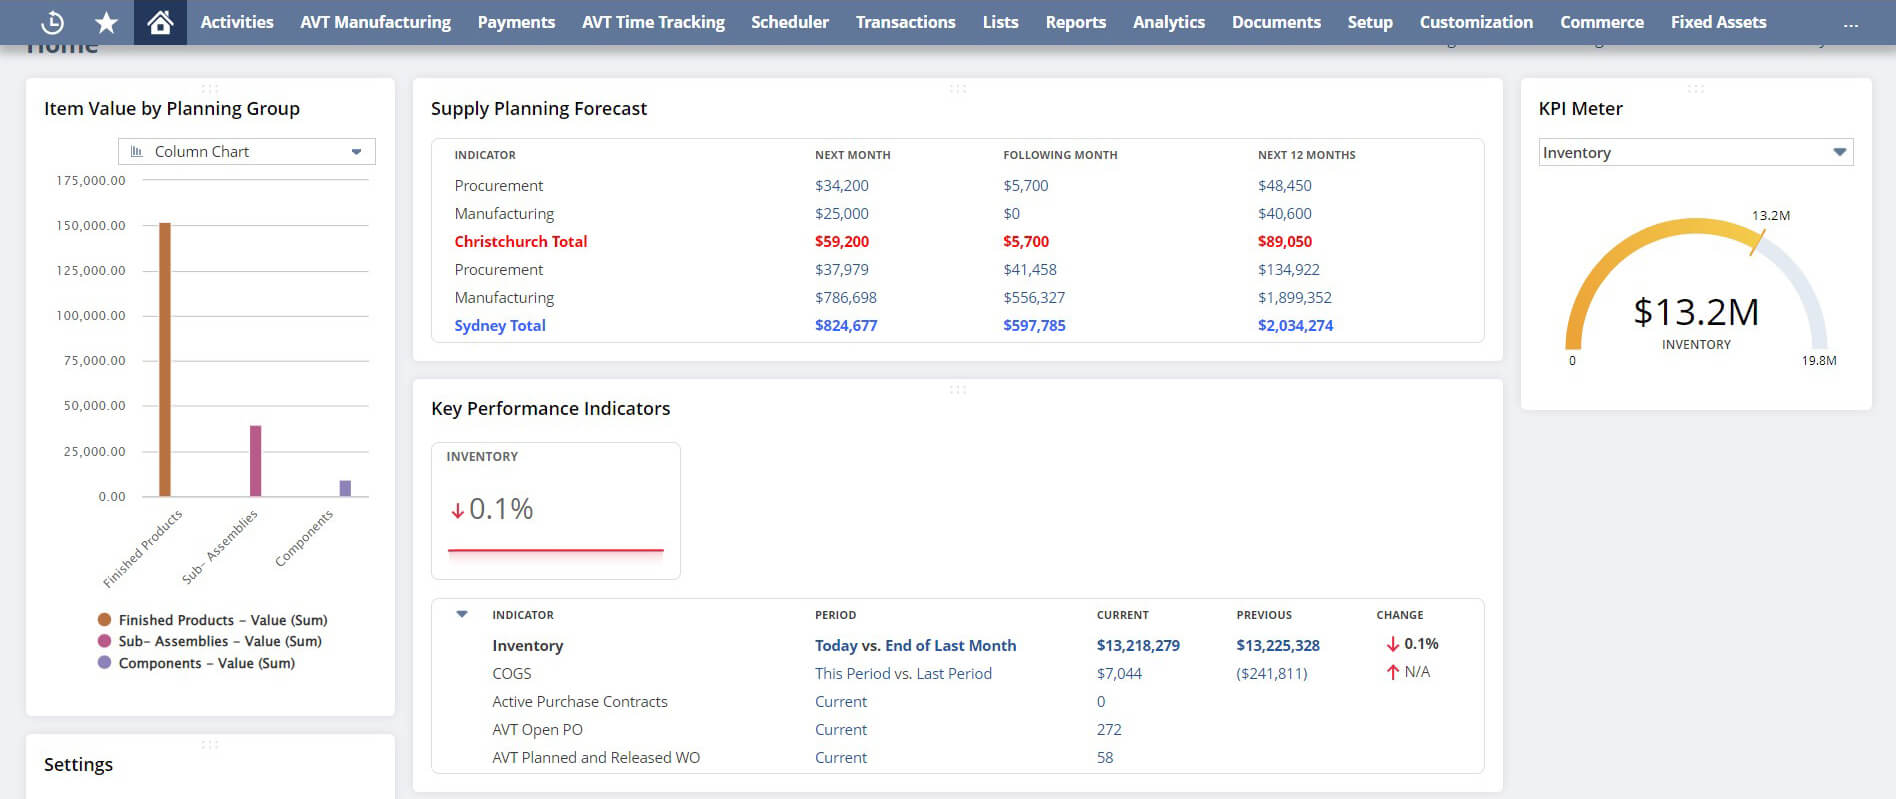The width and height of the screenshot is (1896, 799).
Task: Open the Recent Records clock icon
Action: pos(53,22)
